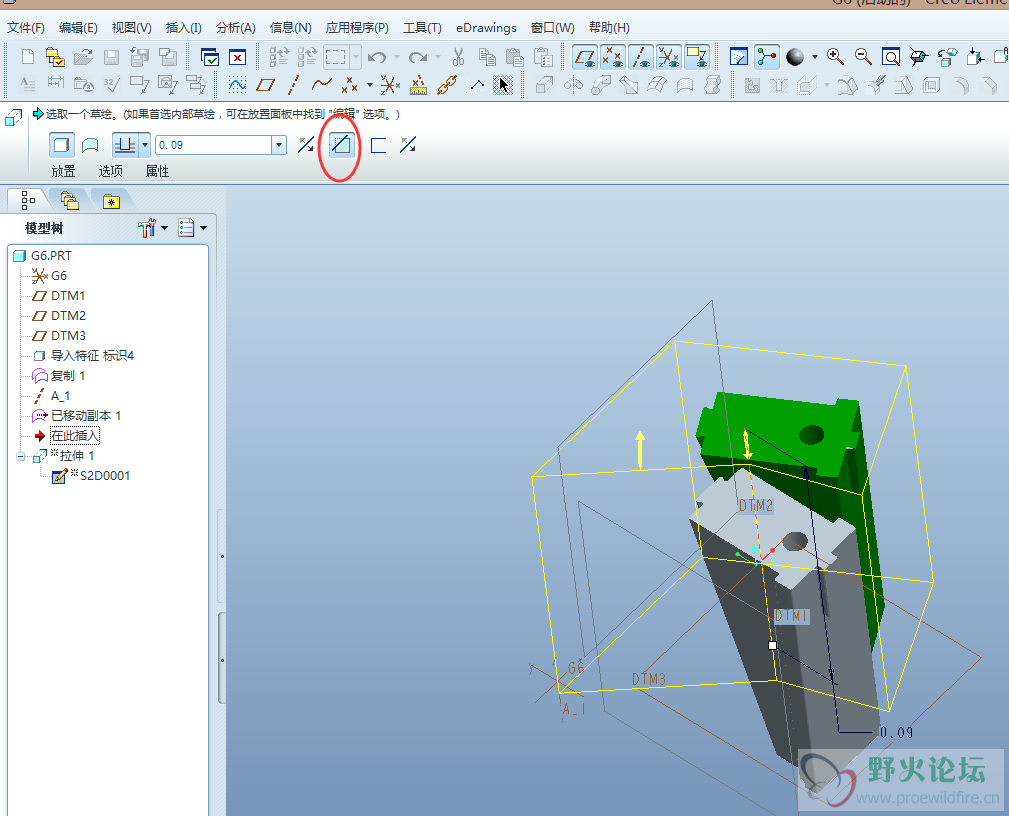Image resolution: width=1009 pixels, height=816 pixels.
Task: Collapse the 拉伸 1 tree node
Action: pyautogui.click(x=22, y=456)
